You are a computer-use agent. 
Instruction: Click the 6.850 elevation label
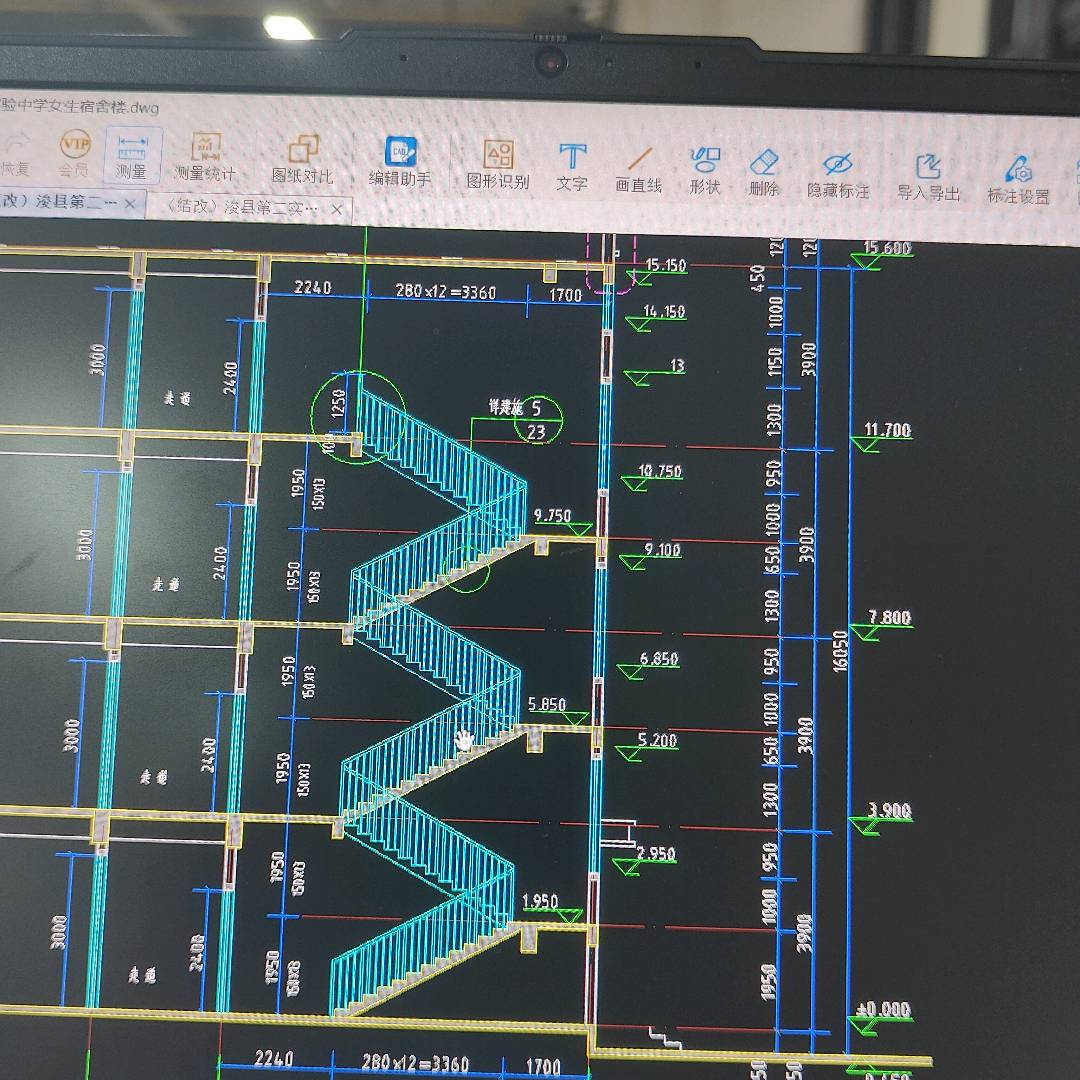pos(658,659)
